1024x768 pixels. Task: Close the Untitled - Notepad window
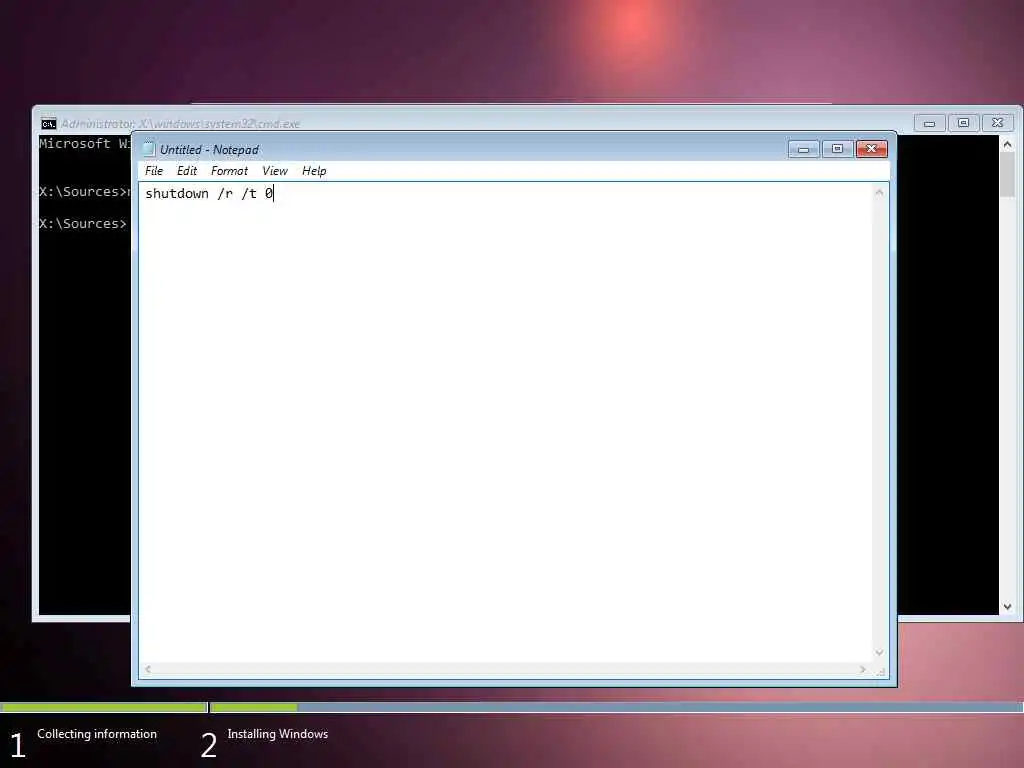(871, 150)
